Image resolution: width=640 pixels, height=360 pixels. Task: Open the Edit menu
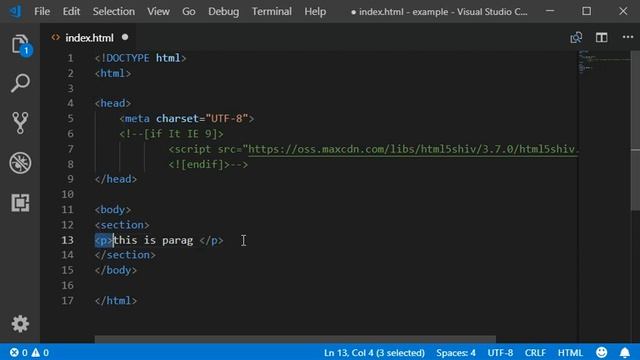coord(71,11)
